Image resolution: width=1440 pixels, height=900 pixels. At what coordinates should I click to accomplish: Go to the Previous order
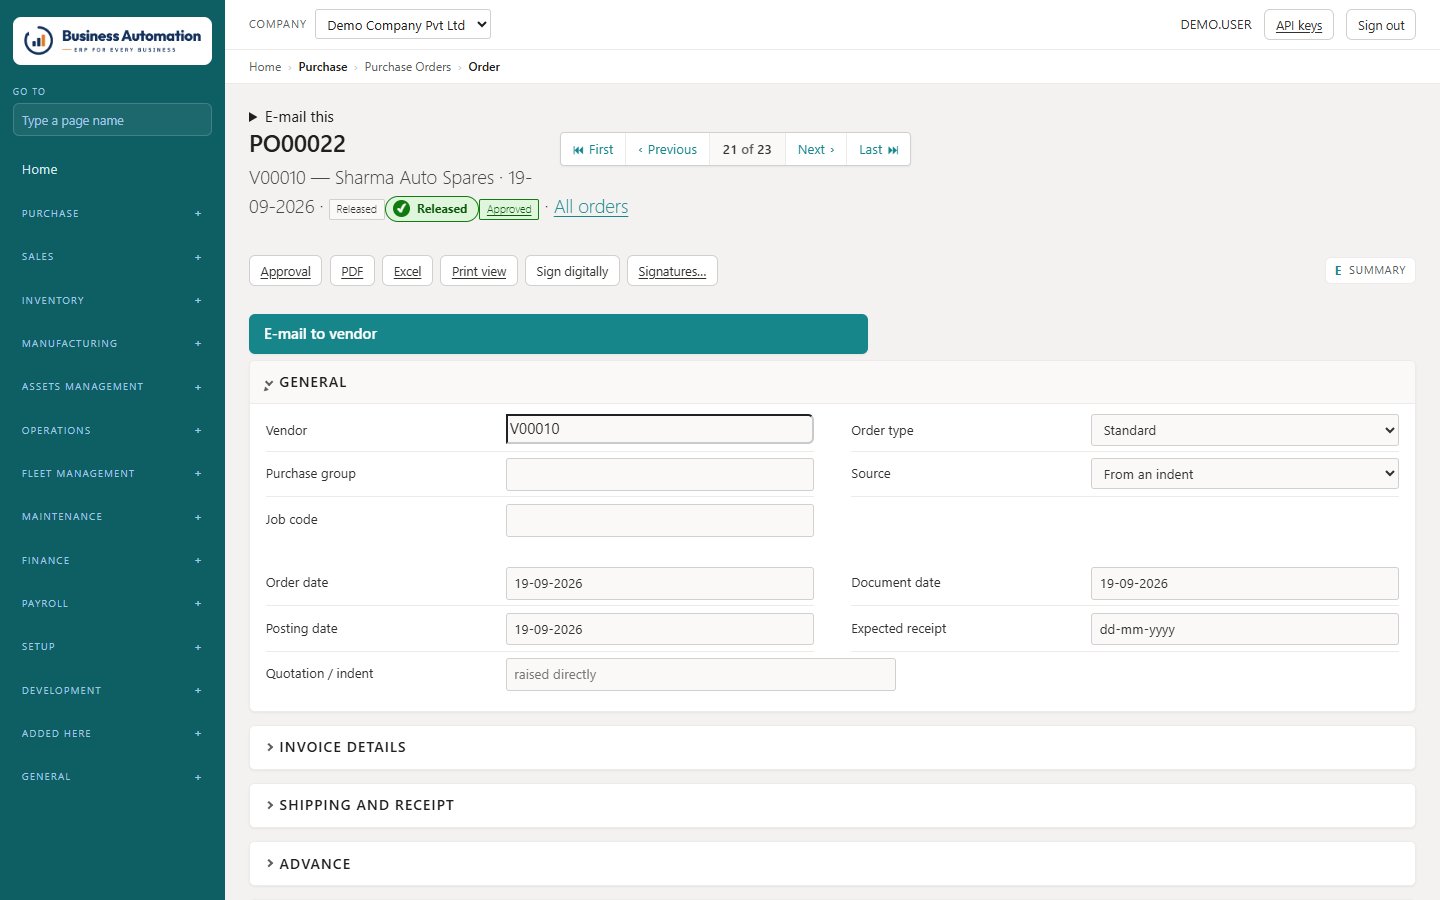coord(668,150)
